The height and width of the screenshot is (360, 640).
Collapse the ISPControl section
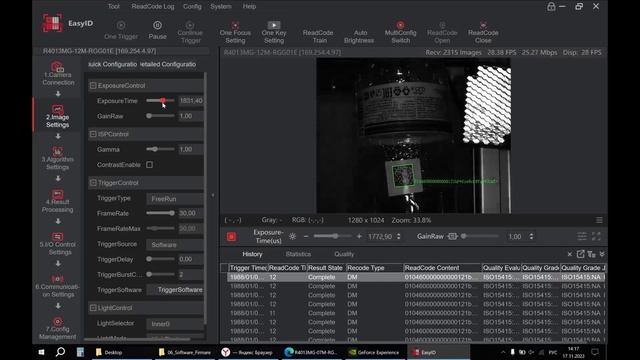93,134
